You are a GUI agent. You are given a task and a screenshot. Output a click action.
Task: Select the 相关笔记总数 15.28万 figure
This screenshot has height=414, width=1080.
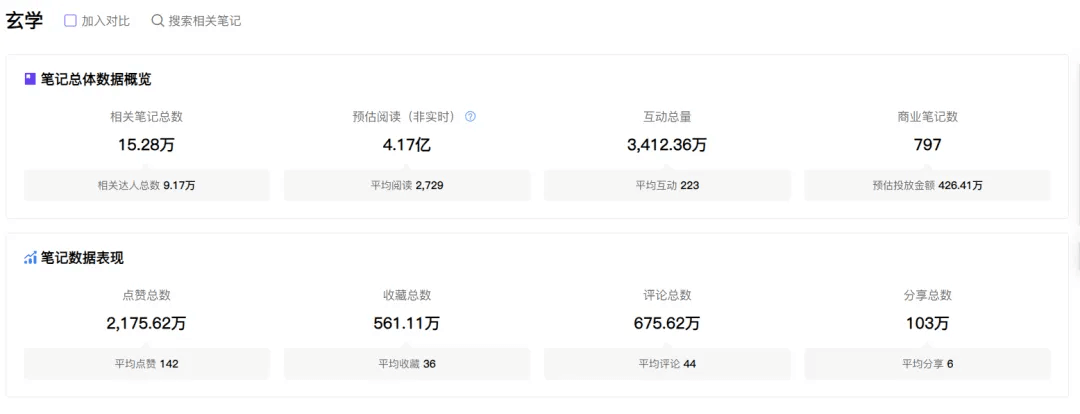click(146, 145)
